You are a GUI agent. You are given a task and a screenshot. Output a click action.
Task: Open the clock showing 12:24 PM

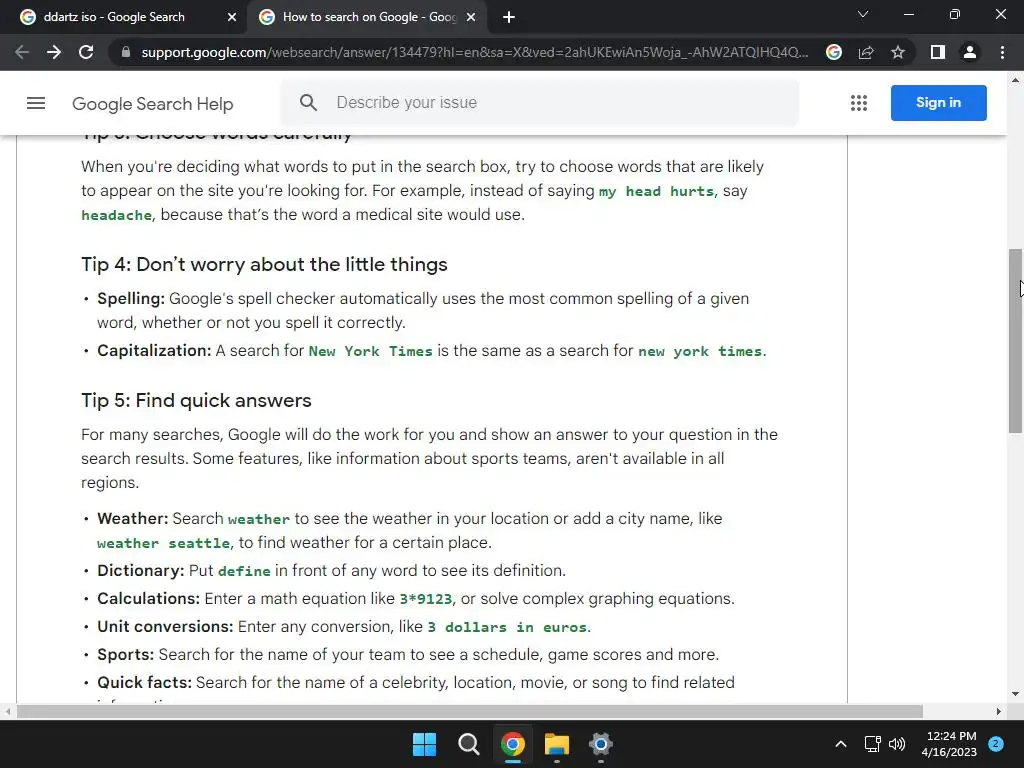[x=949, y=744]
